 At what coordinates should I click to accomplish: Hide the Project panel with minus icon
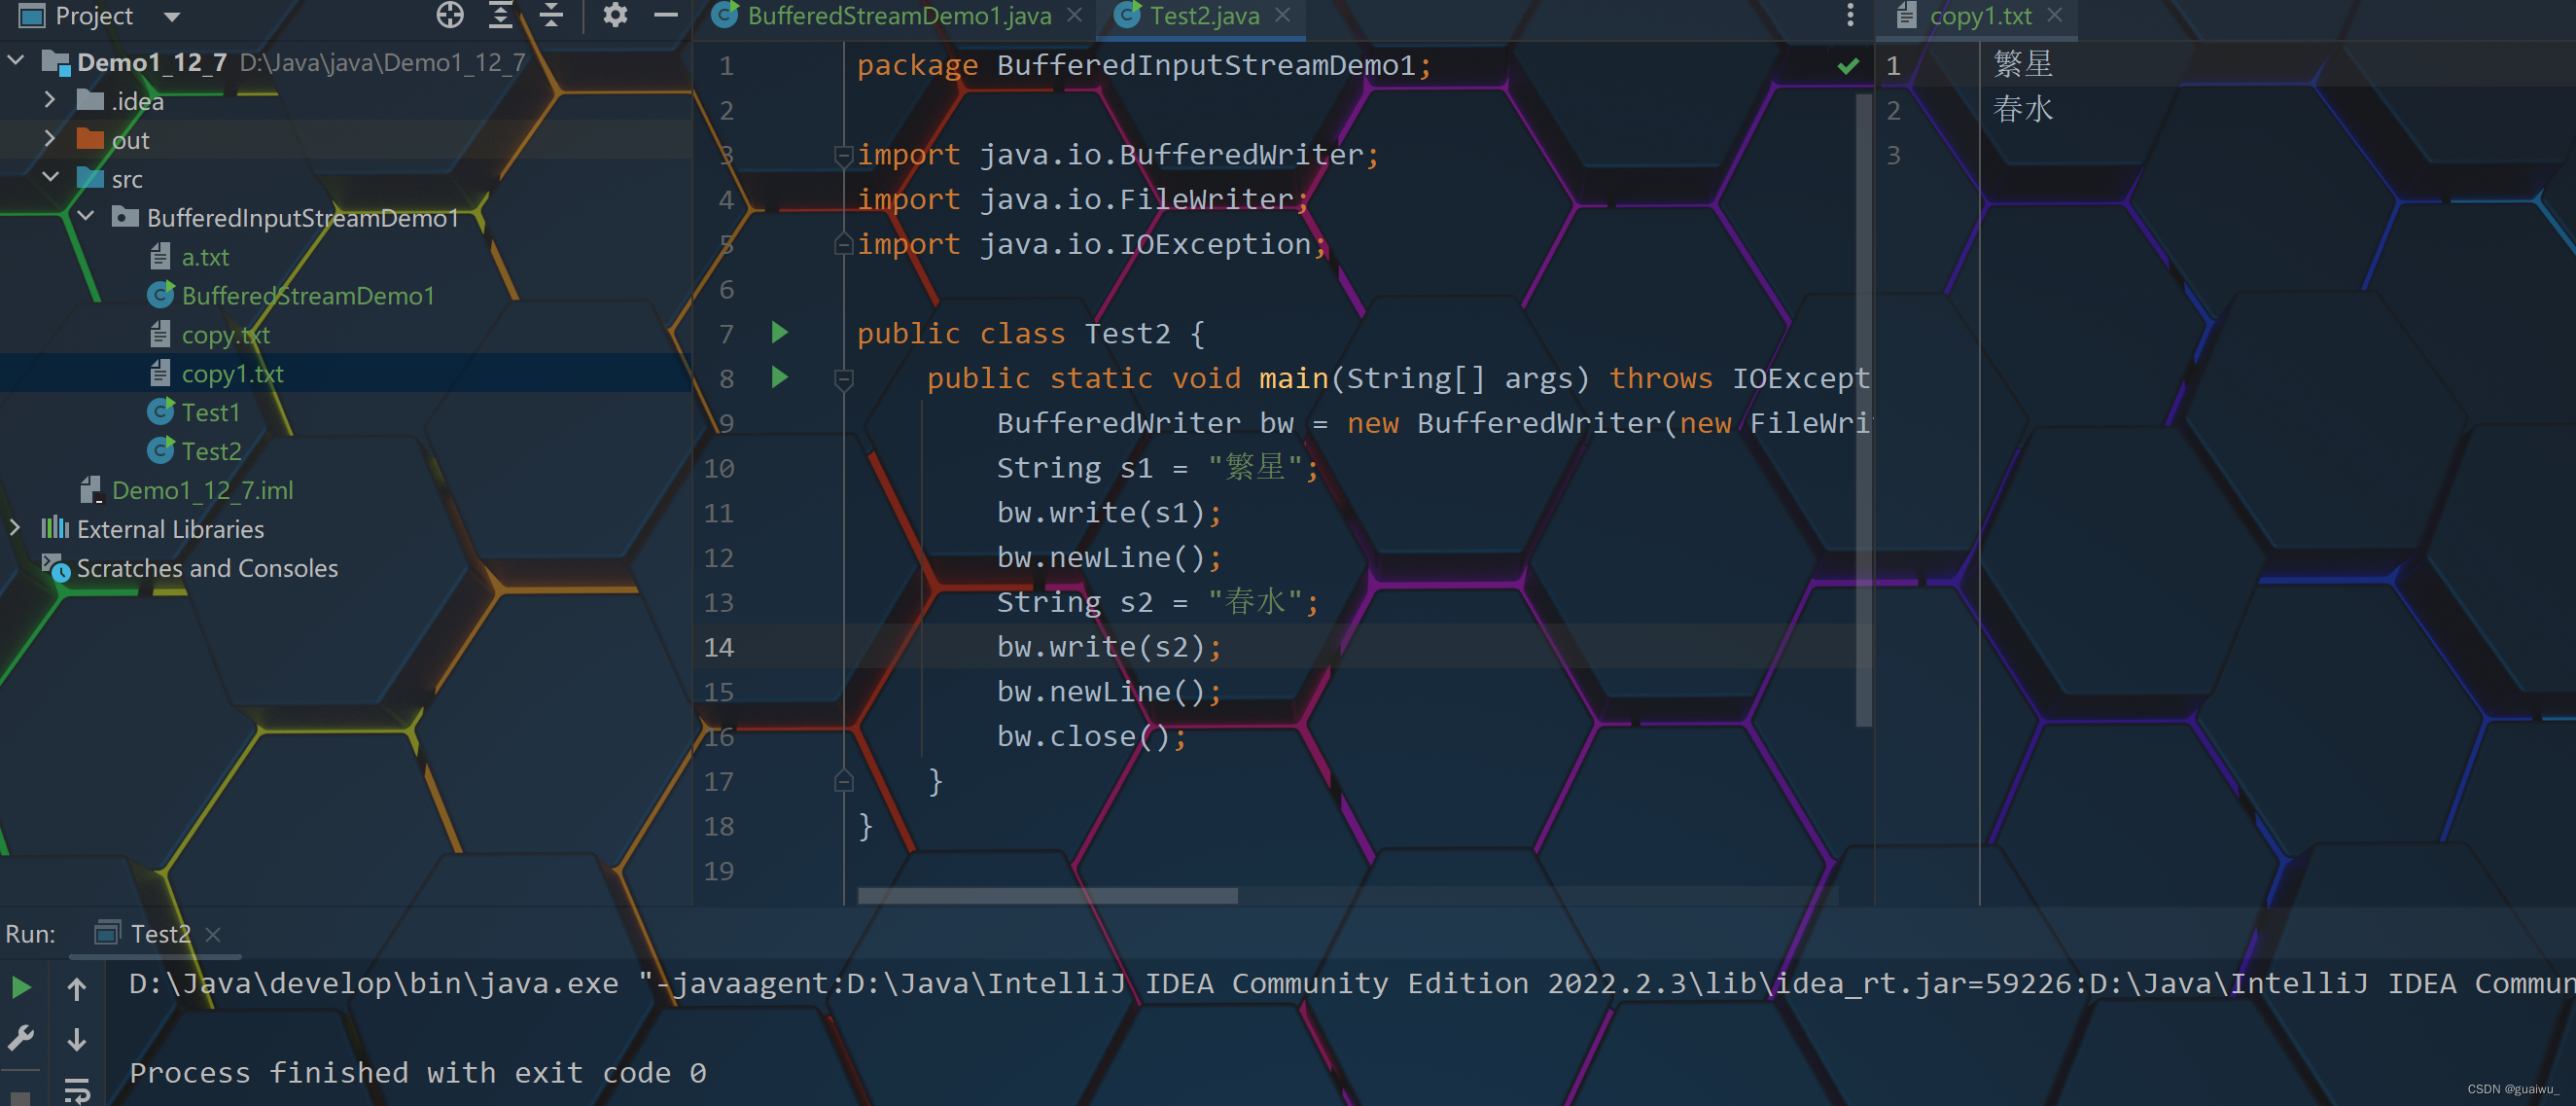click(x=666, y=15)
